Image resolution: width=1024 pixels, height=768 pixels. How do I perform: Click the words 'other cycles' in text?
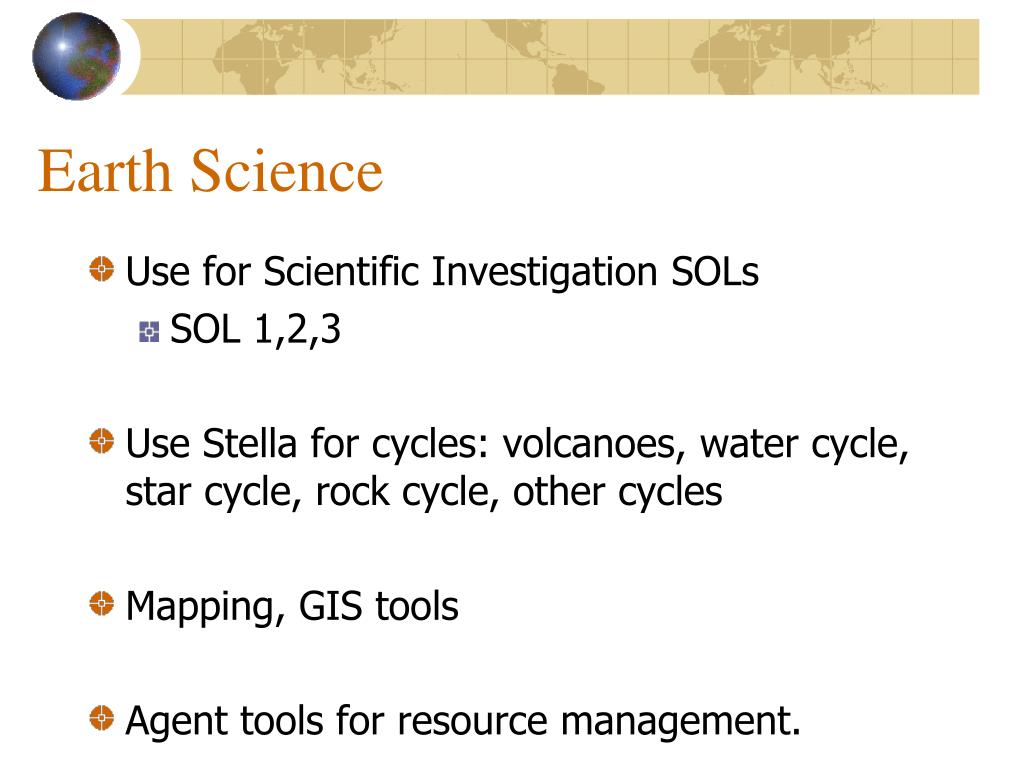[x=618, y=493]
